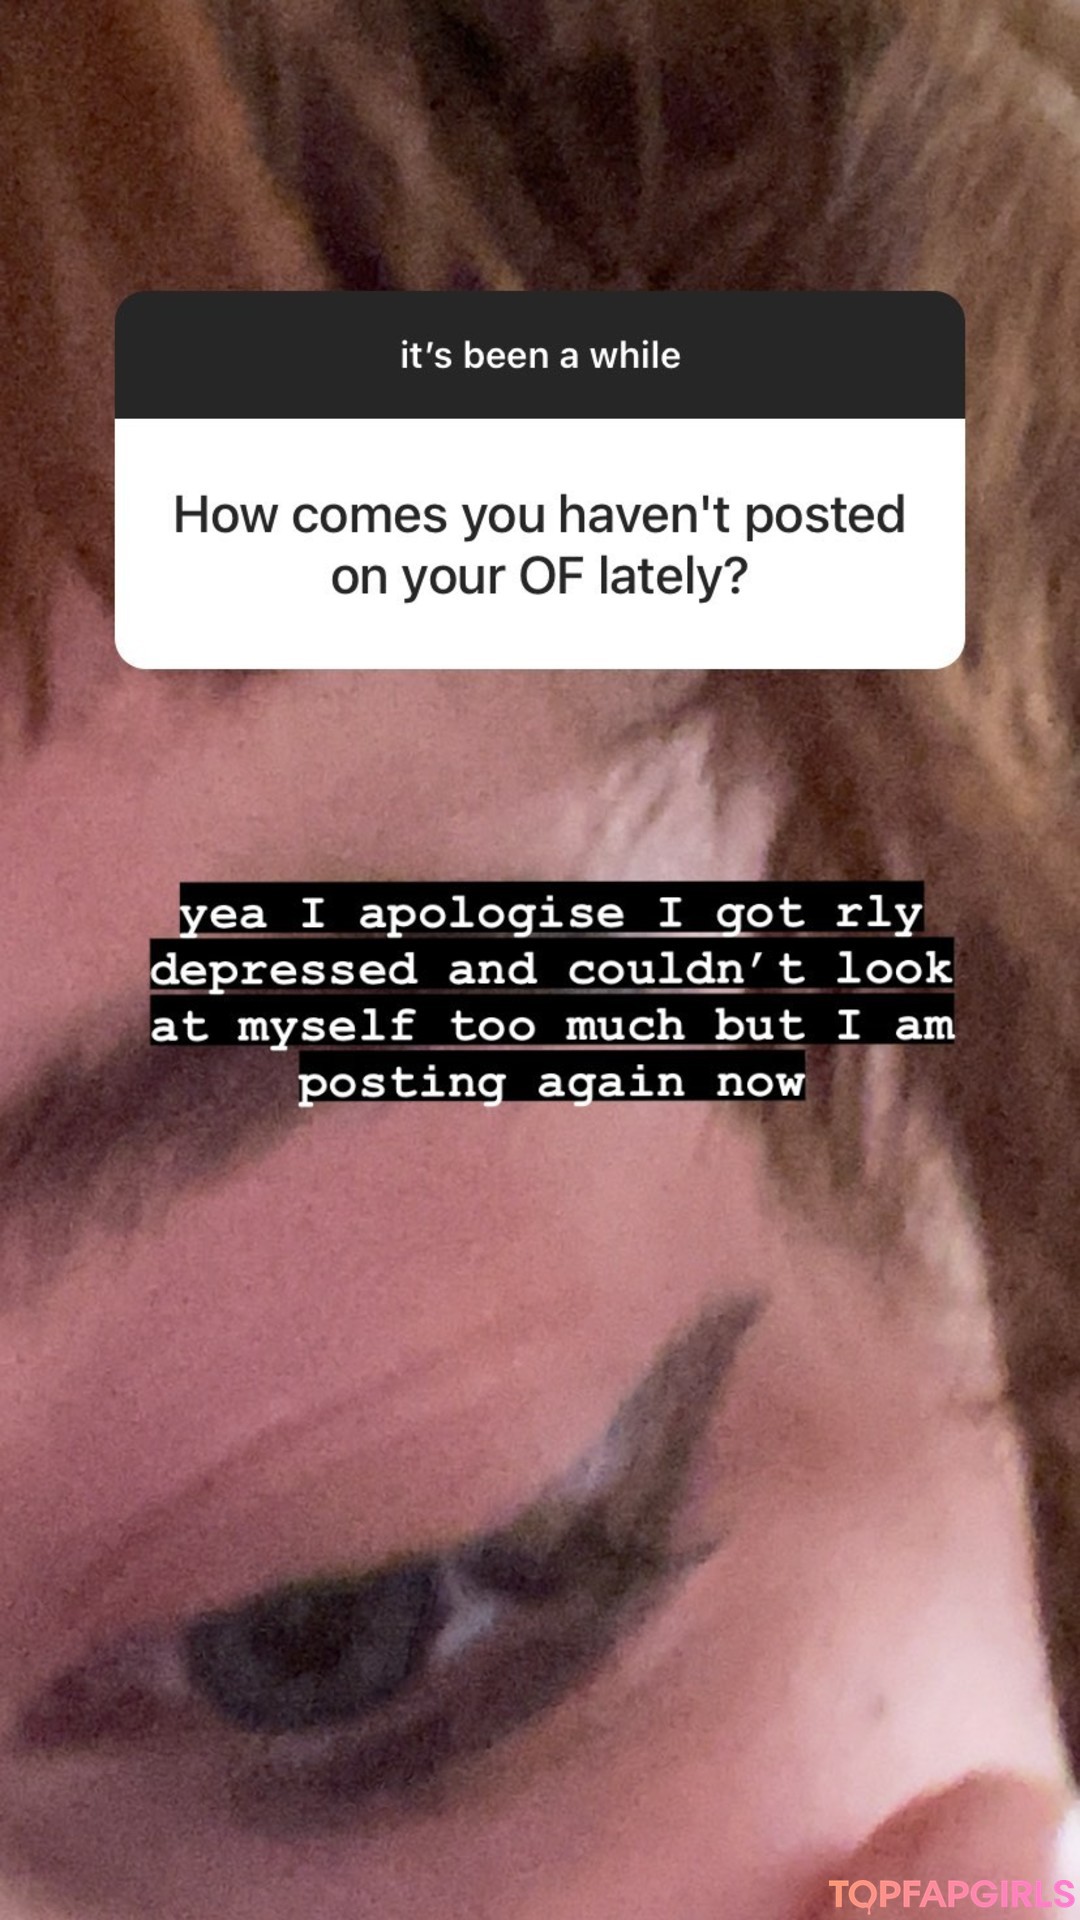This screenshot has width=1080, height=1920.
Task: Click the word "lately?" in the sticker
Action: click(673, 577)
